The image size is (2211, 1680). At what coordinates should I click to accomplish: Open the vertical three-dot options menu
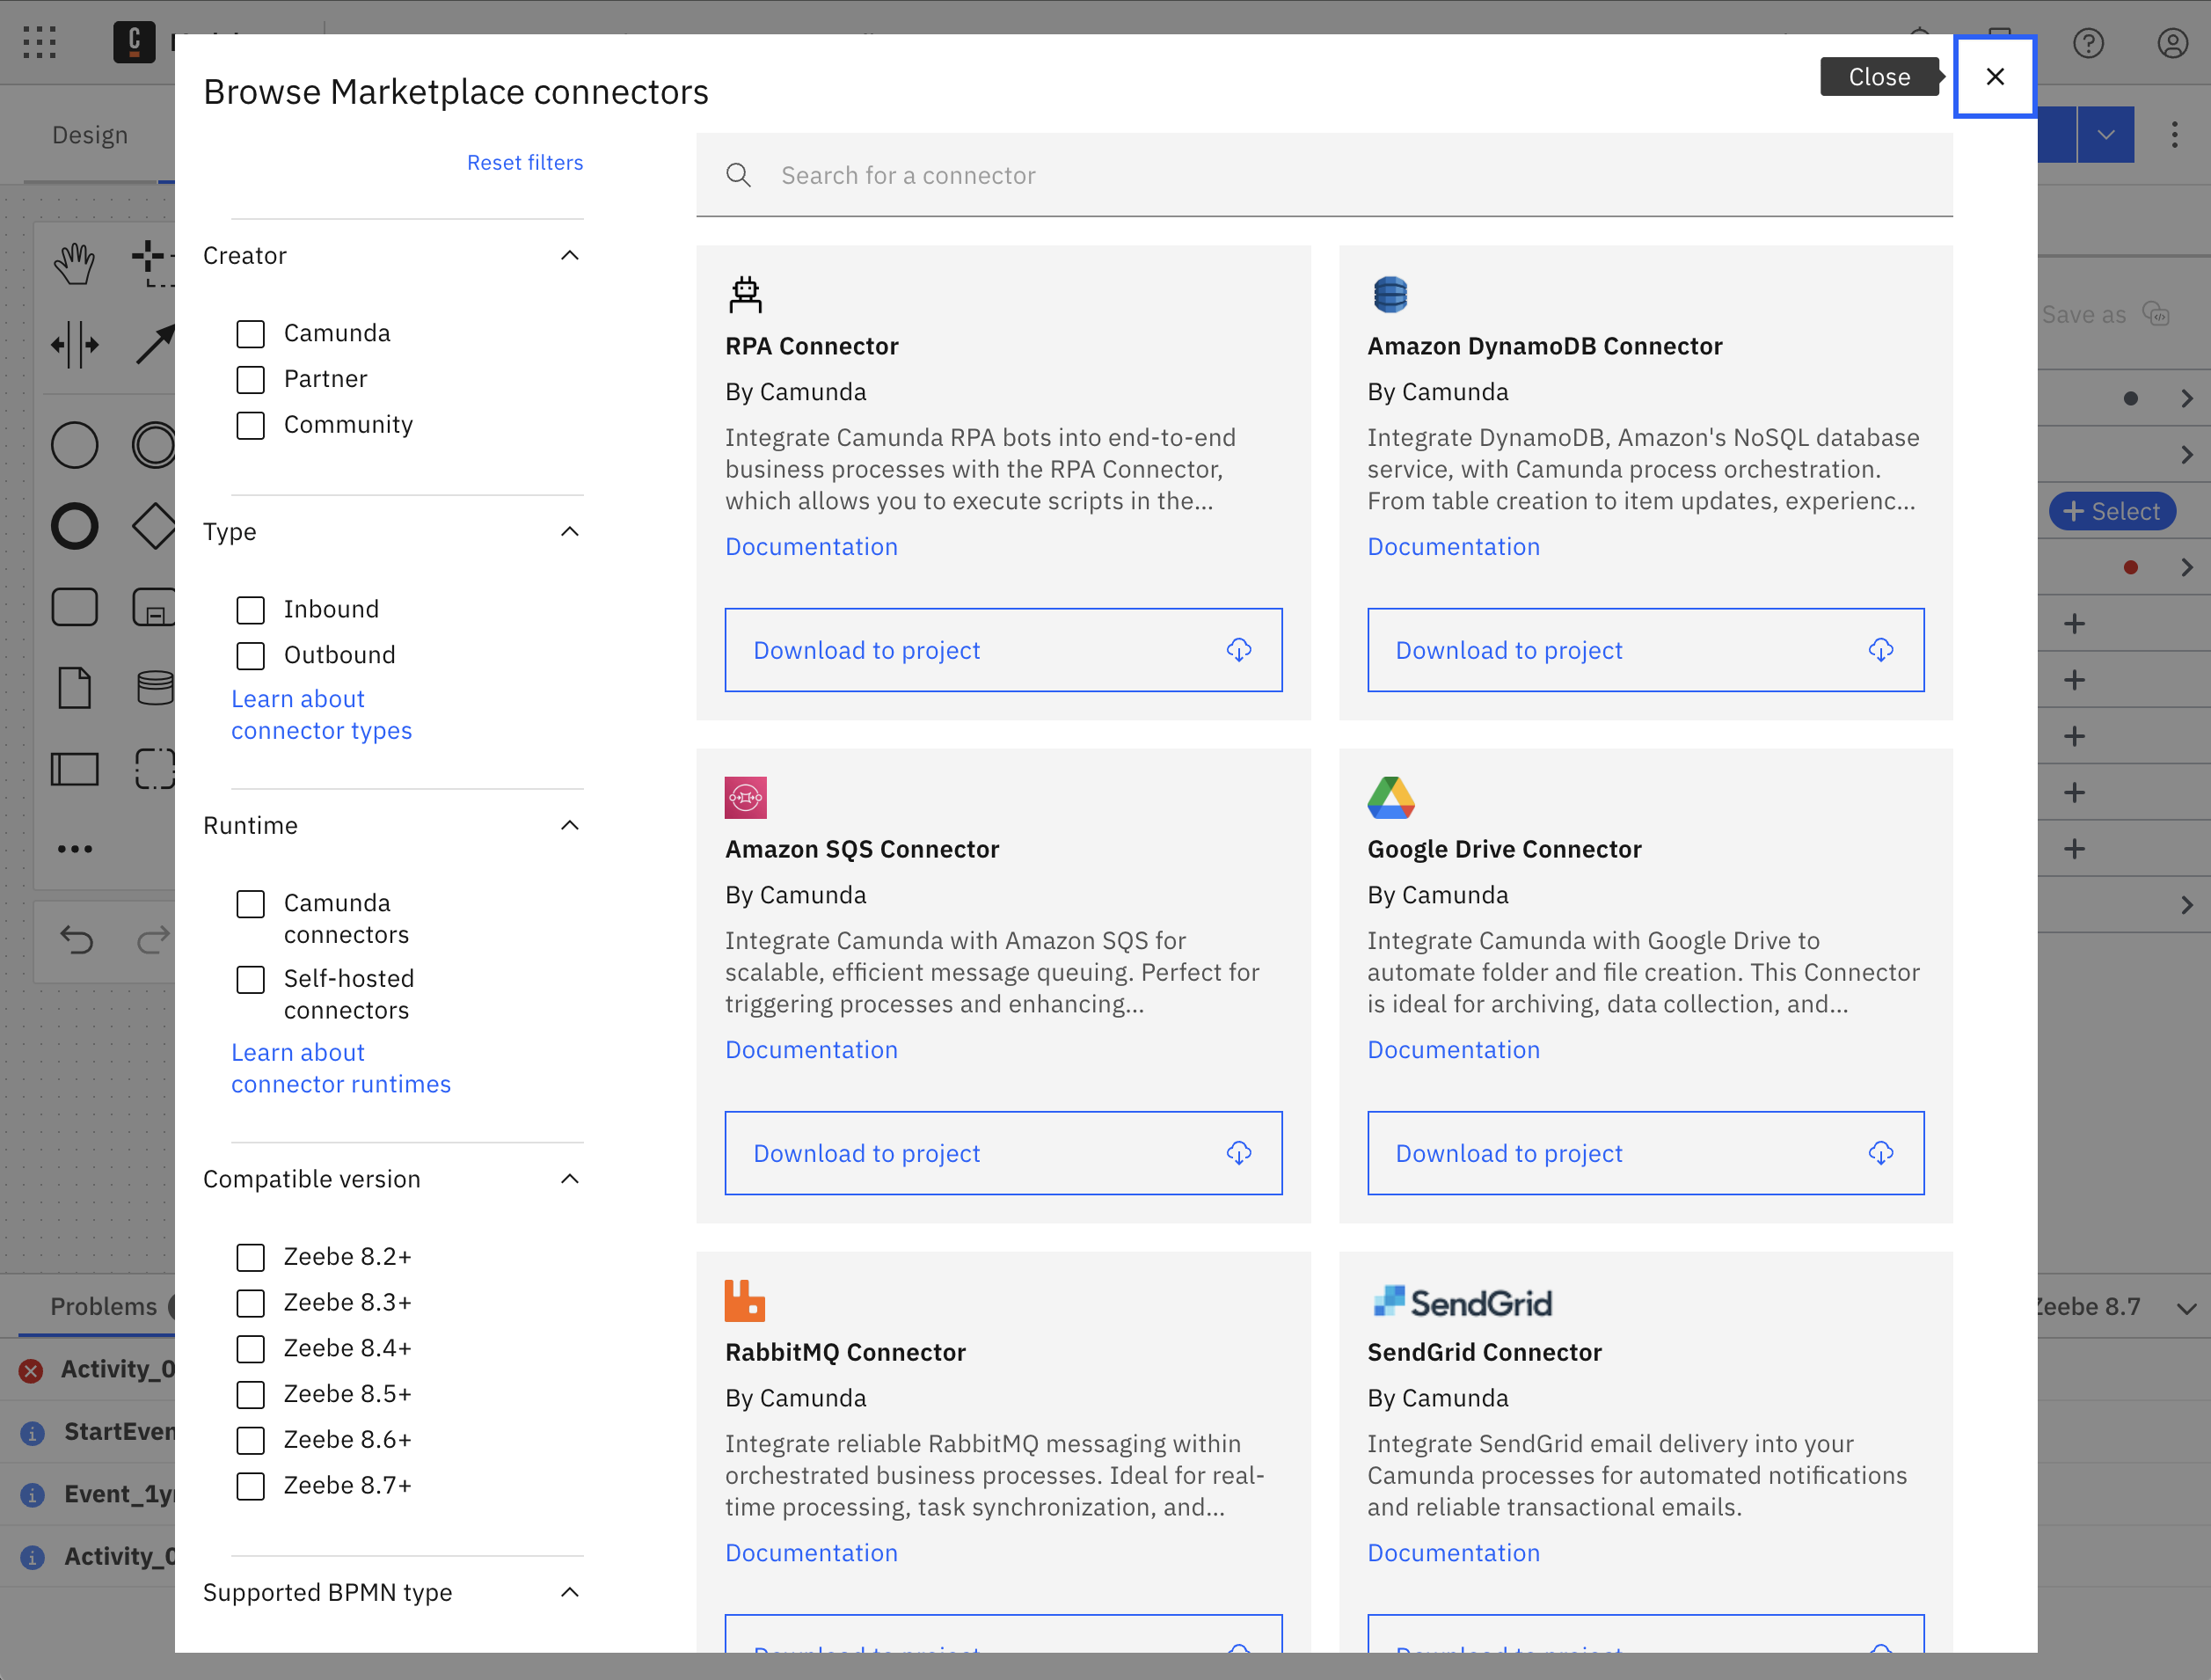[x=2175, y=135]
